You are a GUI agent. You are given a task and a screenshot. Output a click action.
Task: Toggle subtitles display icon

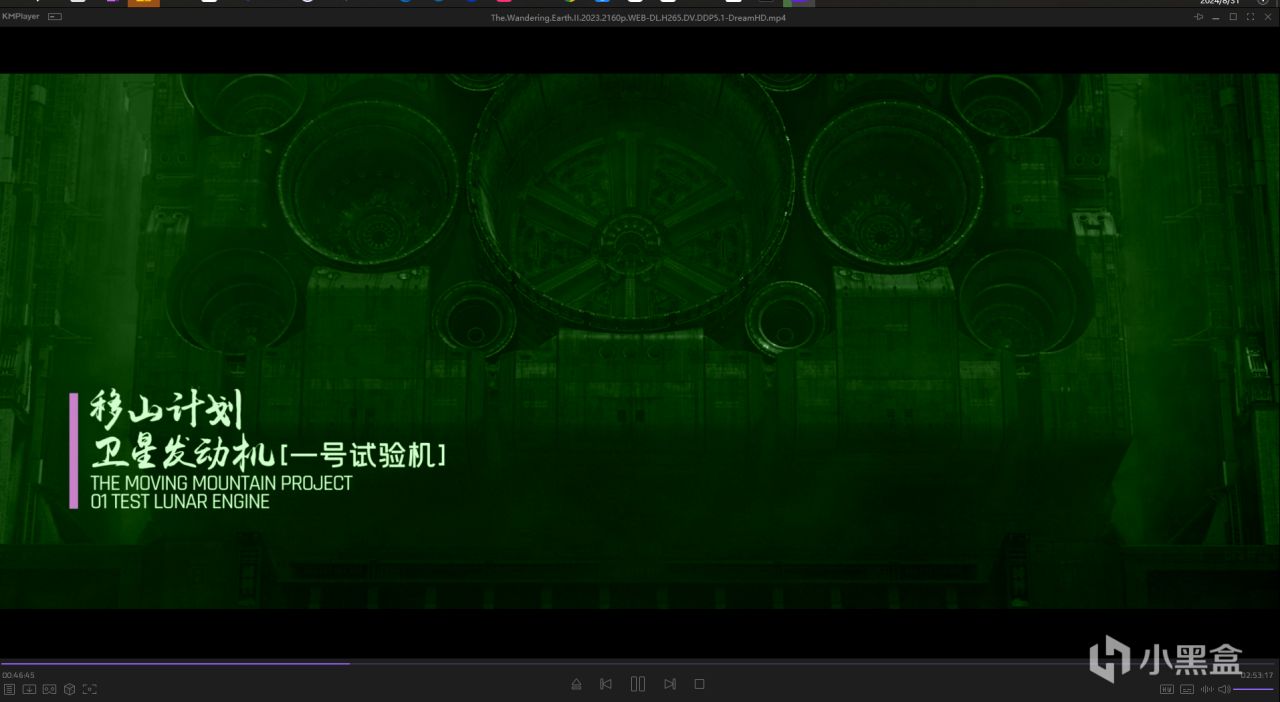pyautogui.click(x=1187, y=689)
